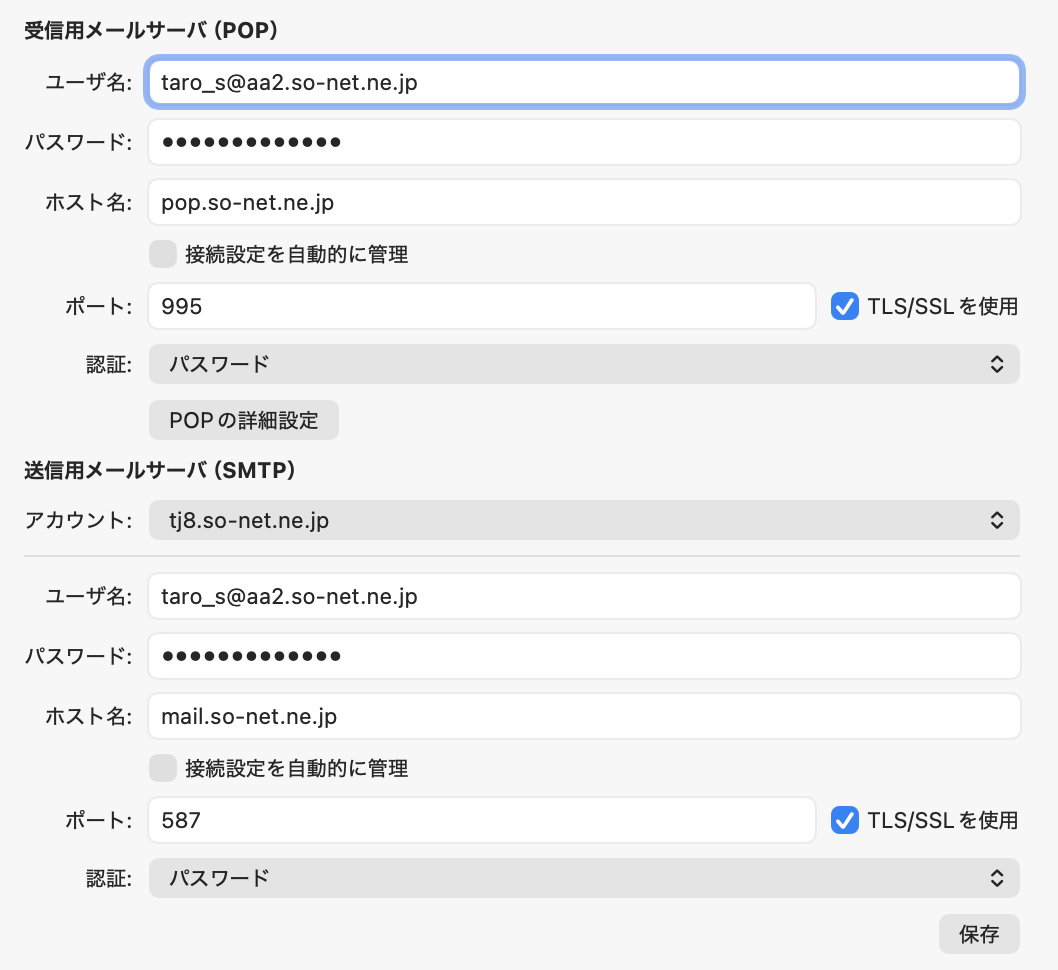Click the SMTP パスワード field
The image size is (1058, 970).
[584, 656]
